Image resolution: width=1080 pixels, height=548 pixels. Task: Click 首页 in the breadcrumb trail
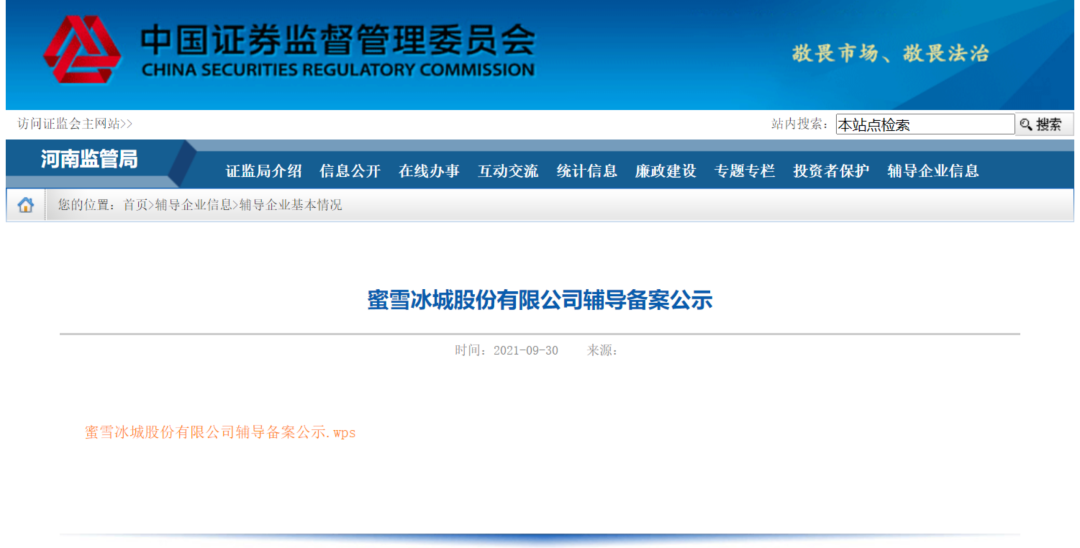tap(135, 205)
